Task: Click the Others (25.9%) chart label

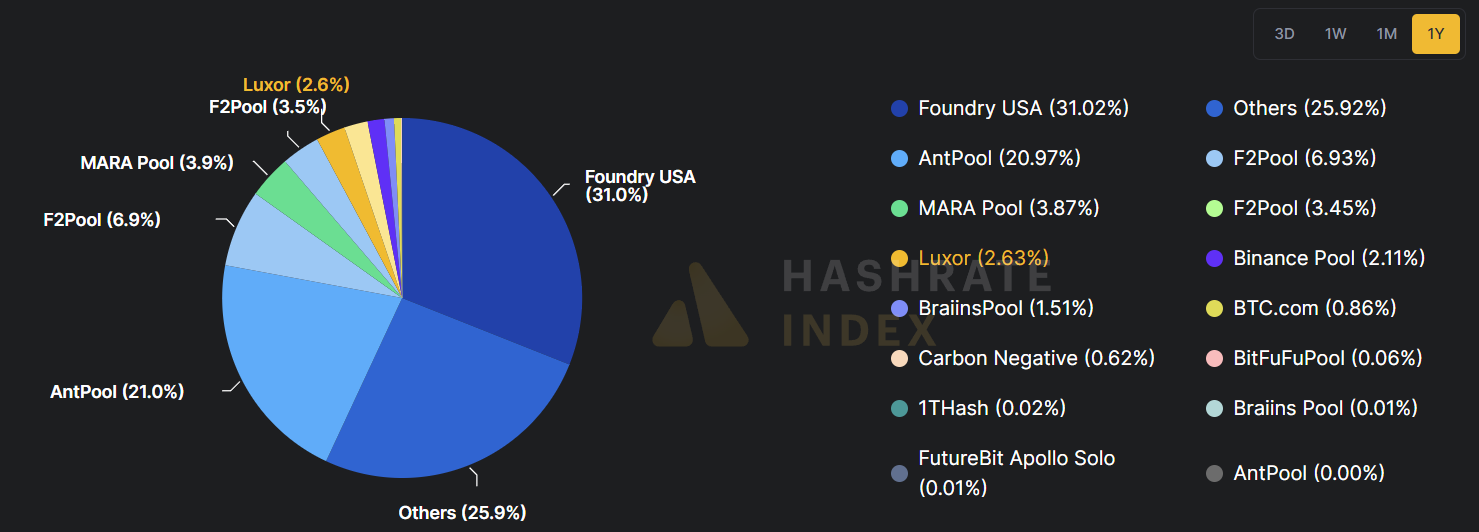Action: tap(462, 513)
